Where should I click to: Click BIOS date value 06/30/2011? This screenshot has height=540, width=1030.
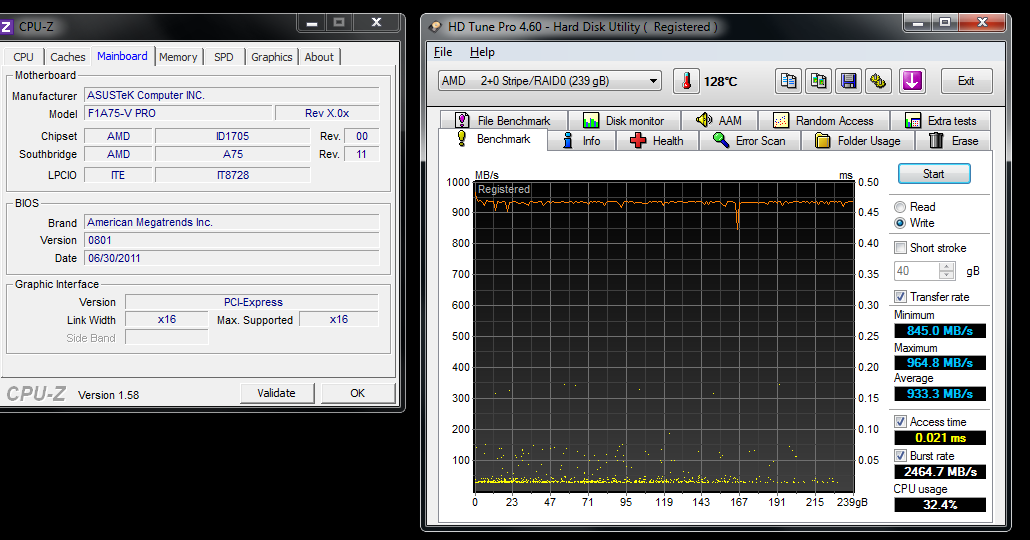tap(231, 258)
